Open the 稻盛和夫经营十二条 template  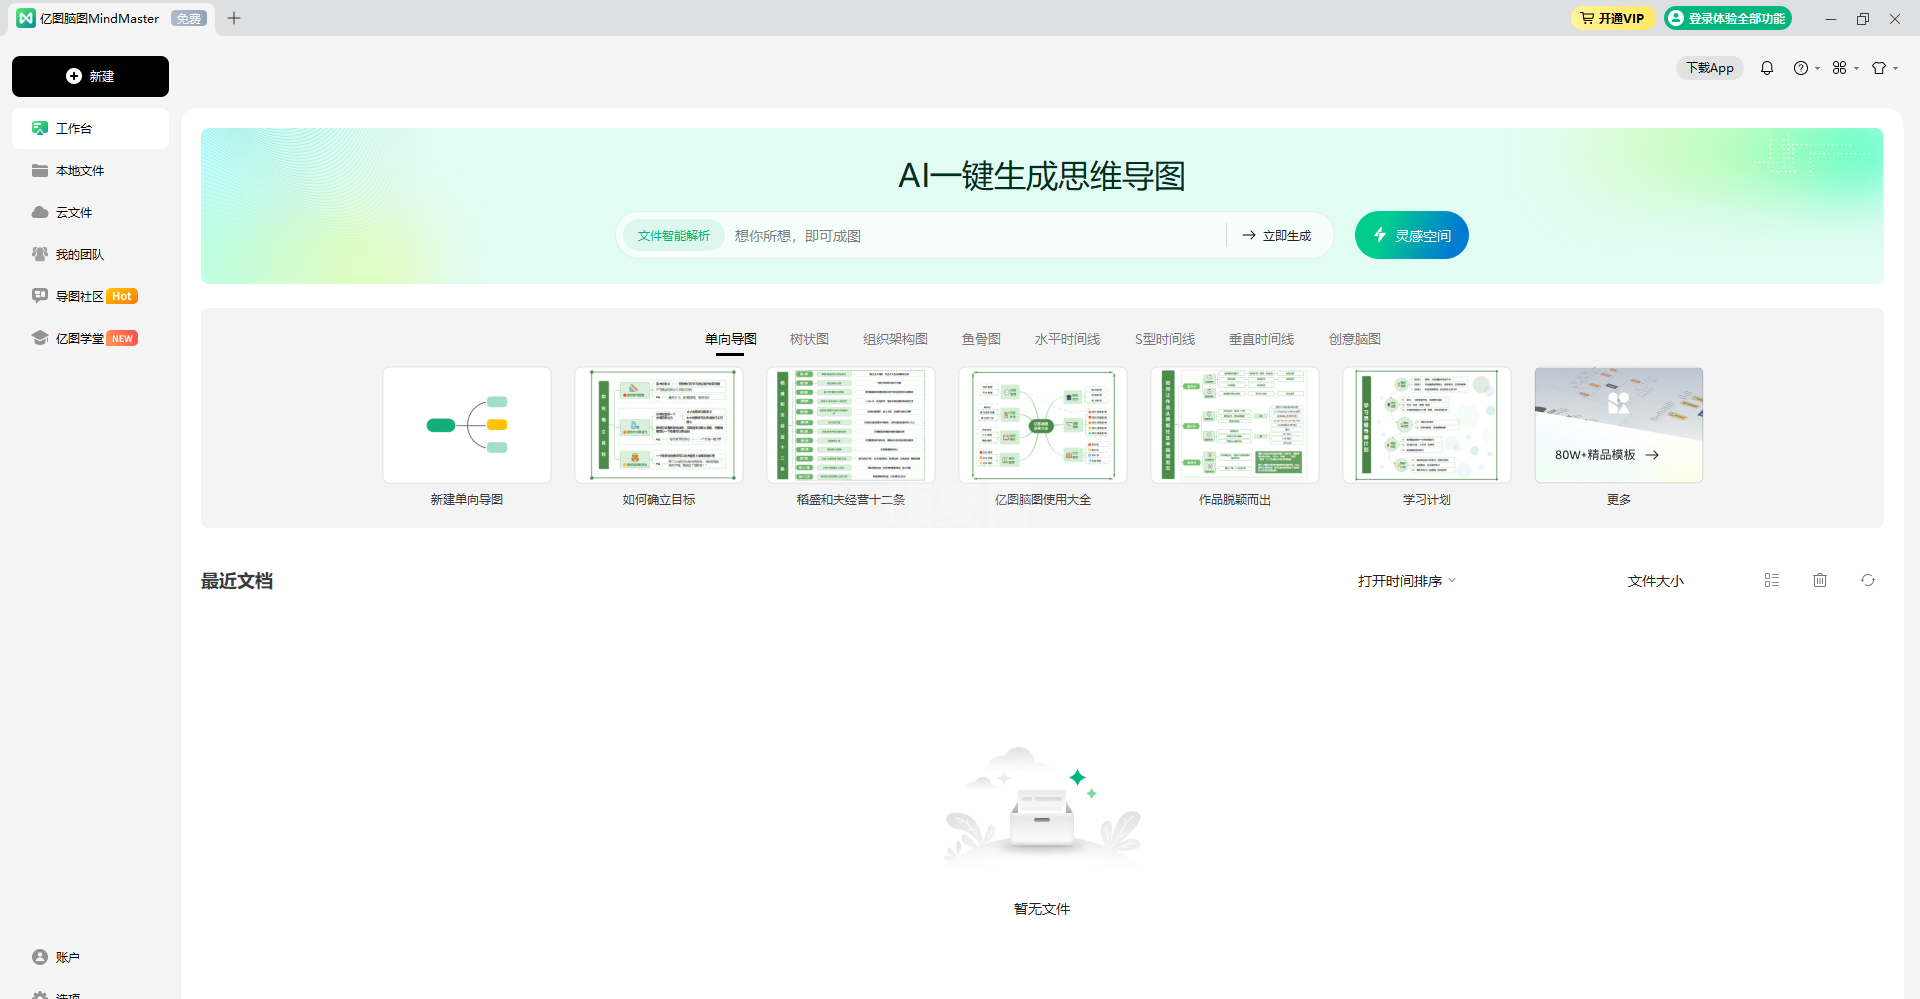[x=851, y=425]
